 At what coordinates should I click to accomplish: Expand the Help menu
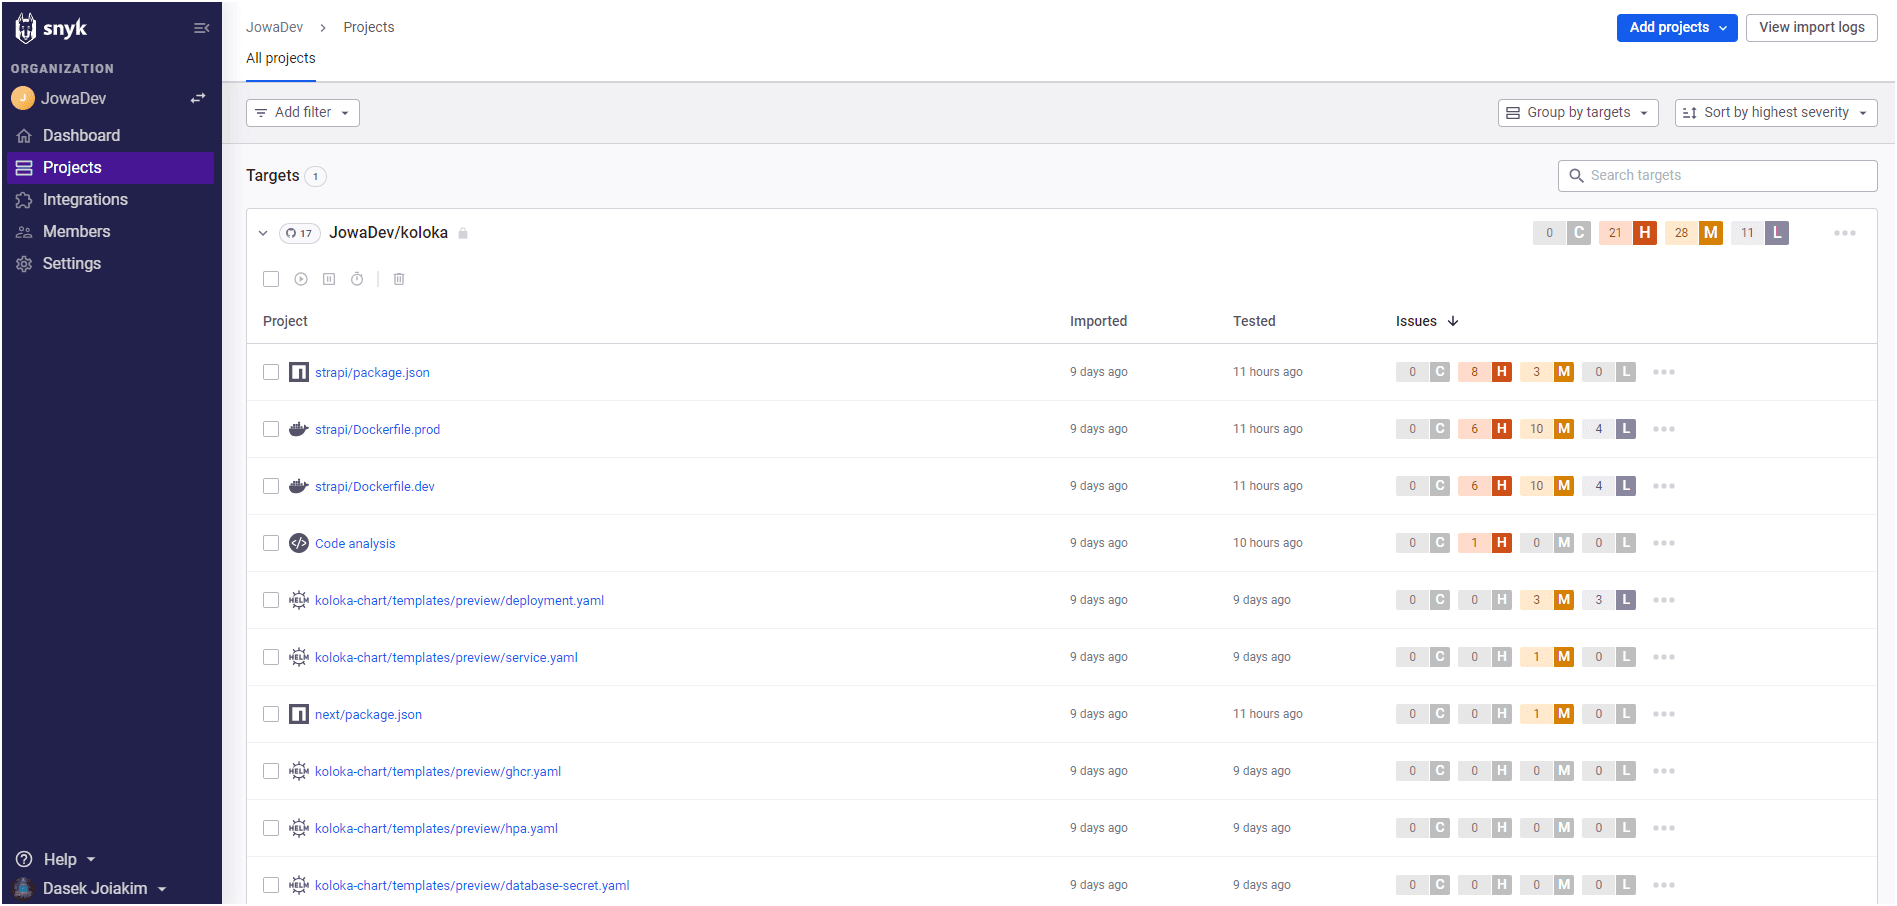click(x=56, y=859)
